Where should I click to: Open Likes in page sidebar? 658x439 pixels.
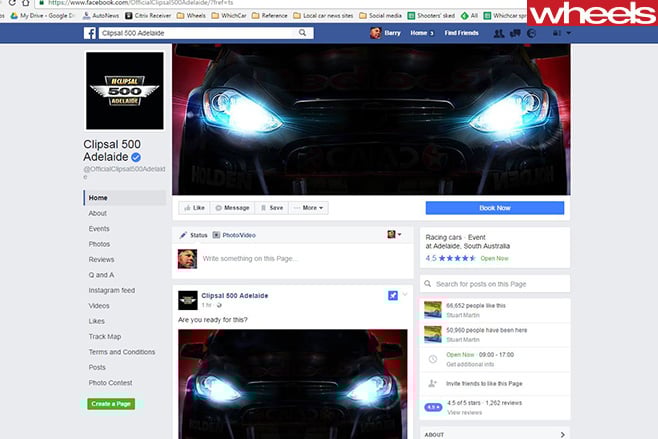[x=97, y=321]
